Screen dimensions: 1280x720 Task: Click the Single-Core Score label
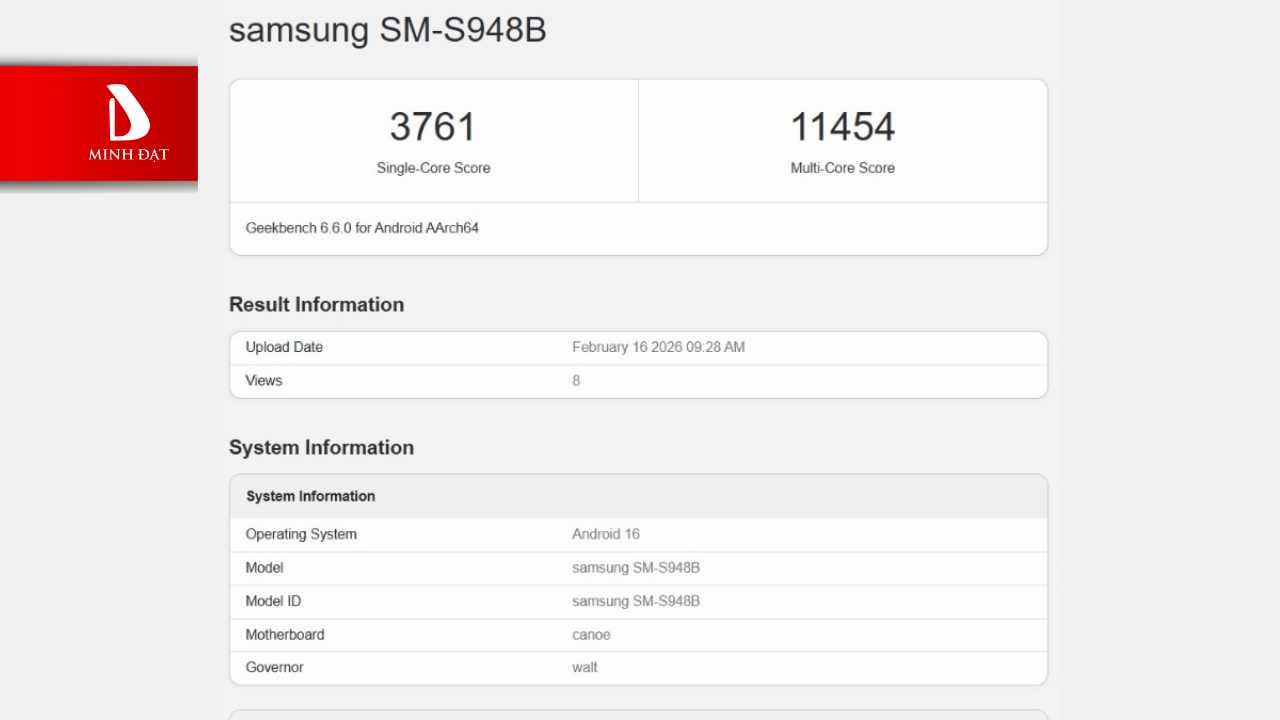[x=433, y=168]
